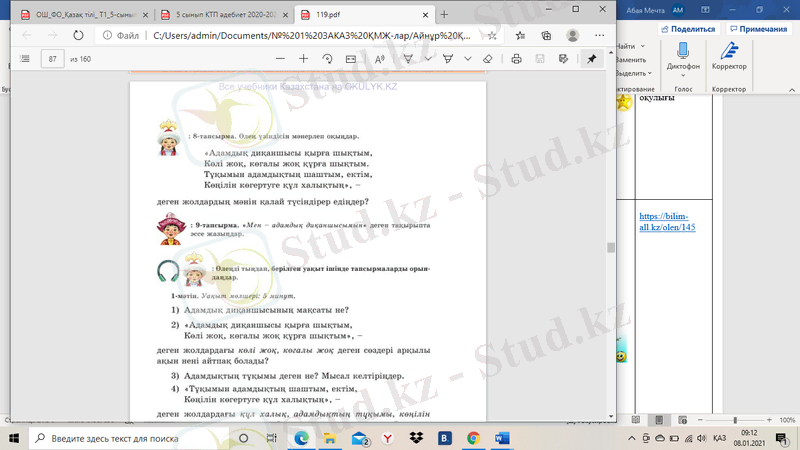
Task: Click the PDF zoom in plus icon
Action: point(304,59)
